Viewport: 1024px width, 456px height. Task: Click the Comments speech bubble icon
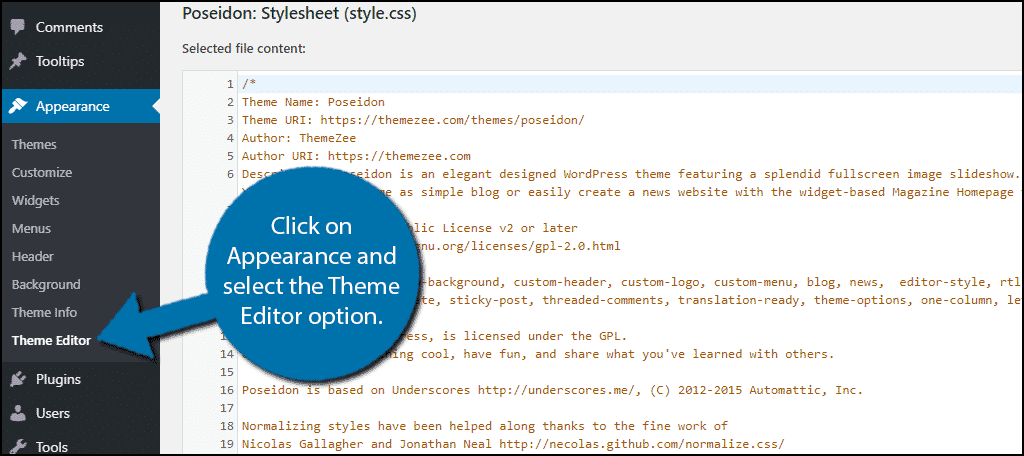coord(18,27)
